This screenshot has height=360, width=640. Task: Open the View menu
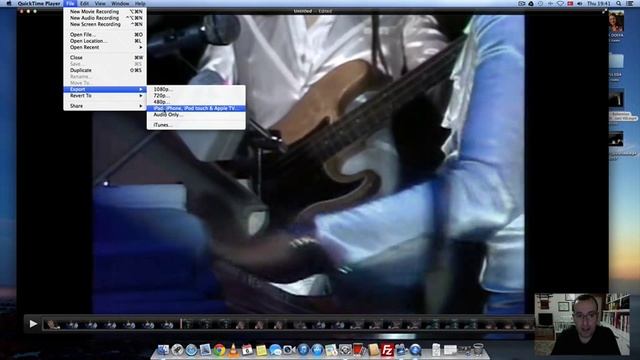100,3
